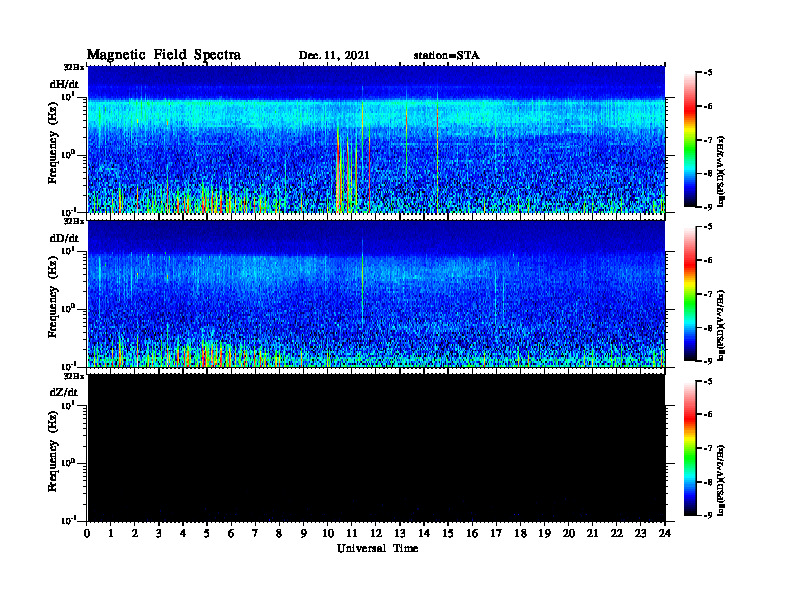792x612 pixels.
Task: Select the date text "Dec. 11, 2021"
Action: pos(334,56)
